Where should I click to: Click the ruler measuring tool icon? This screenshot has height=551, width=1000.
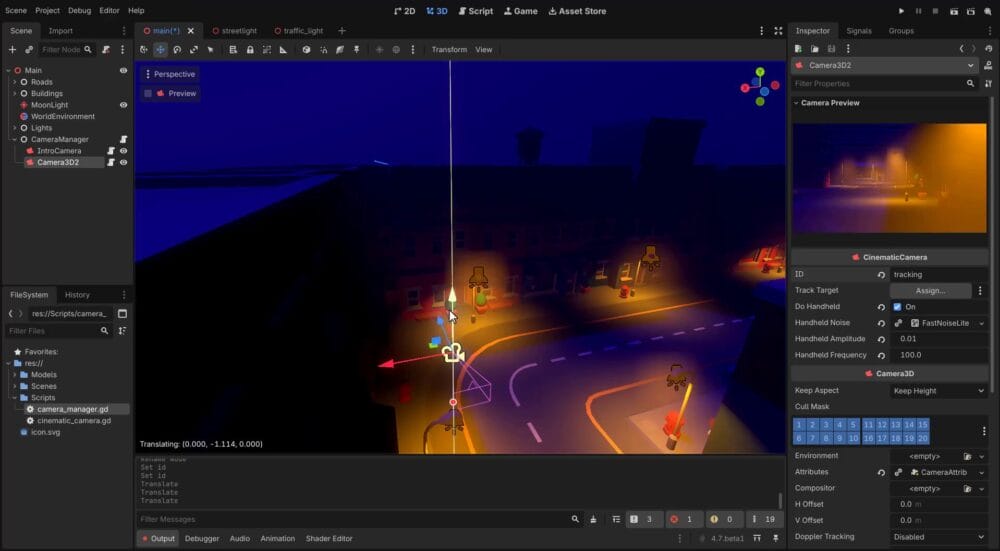283,50
